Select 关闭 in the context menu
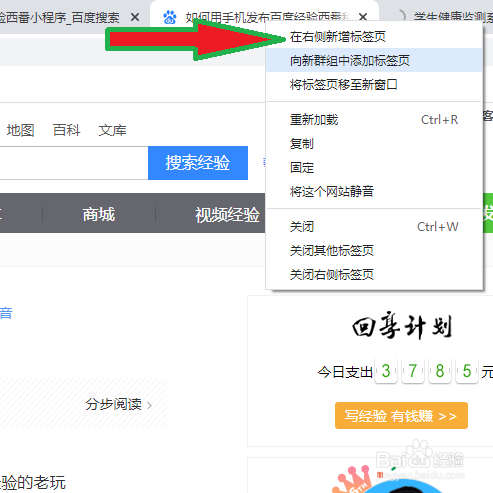 (x=374, y=227)
